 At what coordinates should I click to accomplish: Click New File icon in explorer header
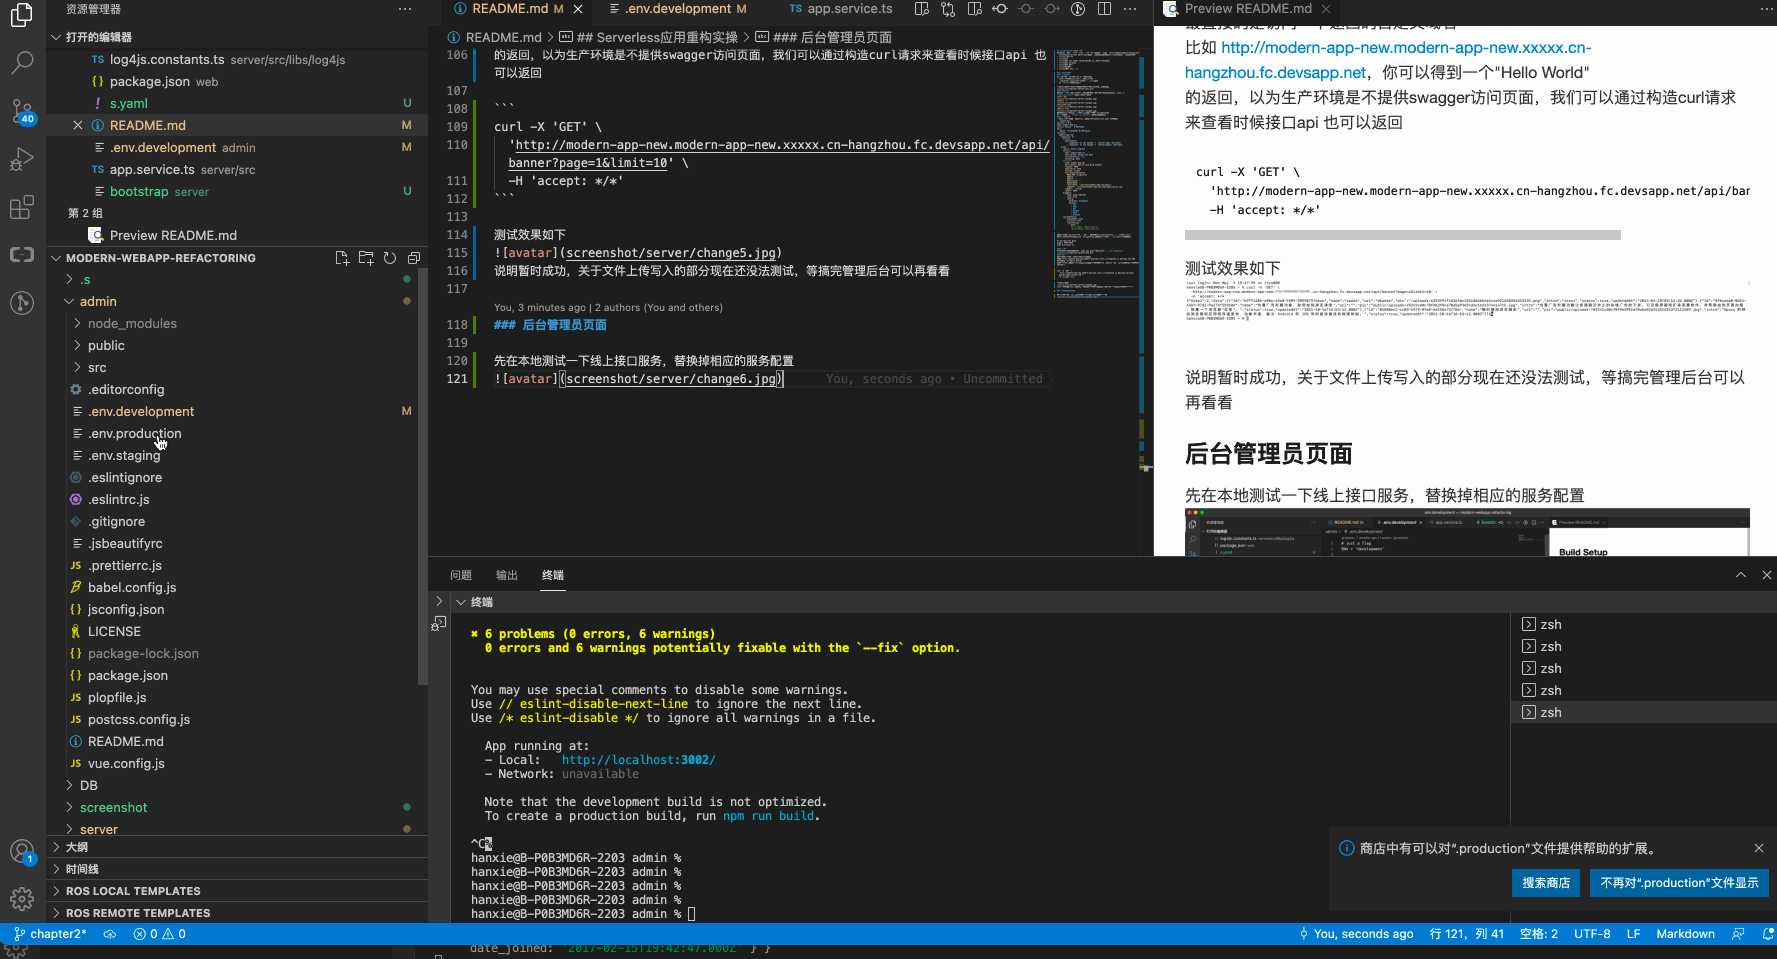pos(342,258)
